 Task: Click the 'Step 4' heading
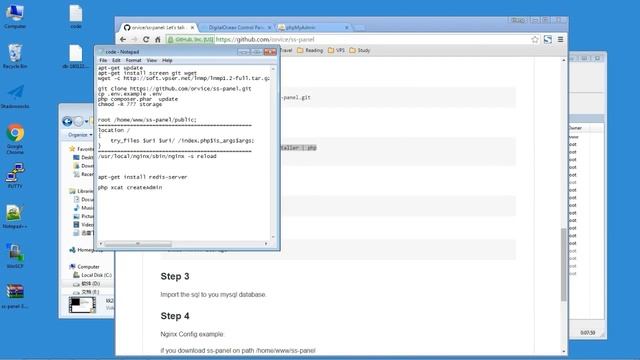point(175,316)
